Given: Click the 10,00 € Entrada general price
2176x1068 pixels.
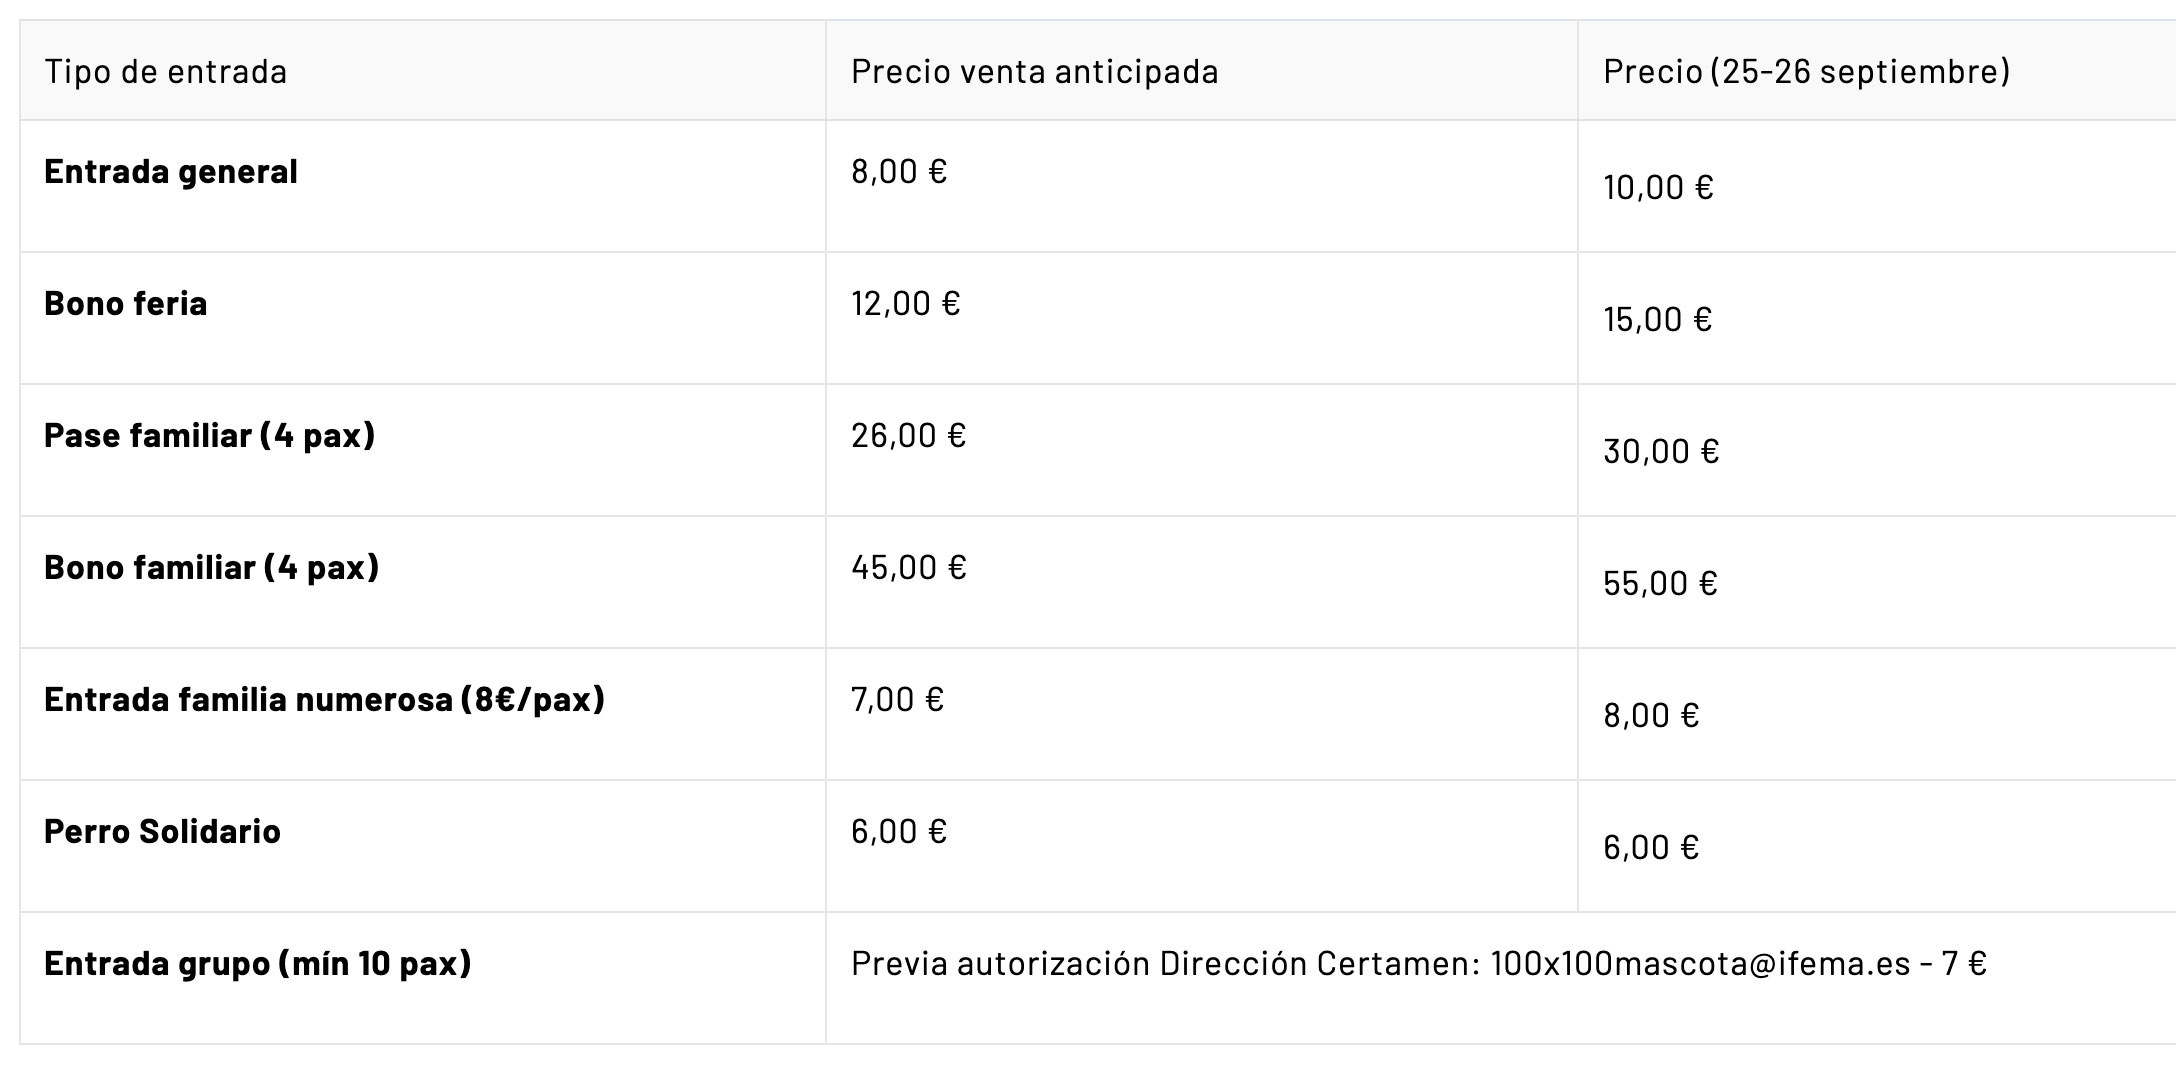Looking at the screenshot, I should pos(1658,188).
